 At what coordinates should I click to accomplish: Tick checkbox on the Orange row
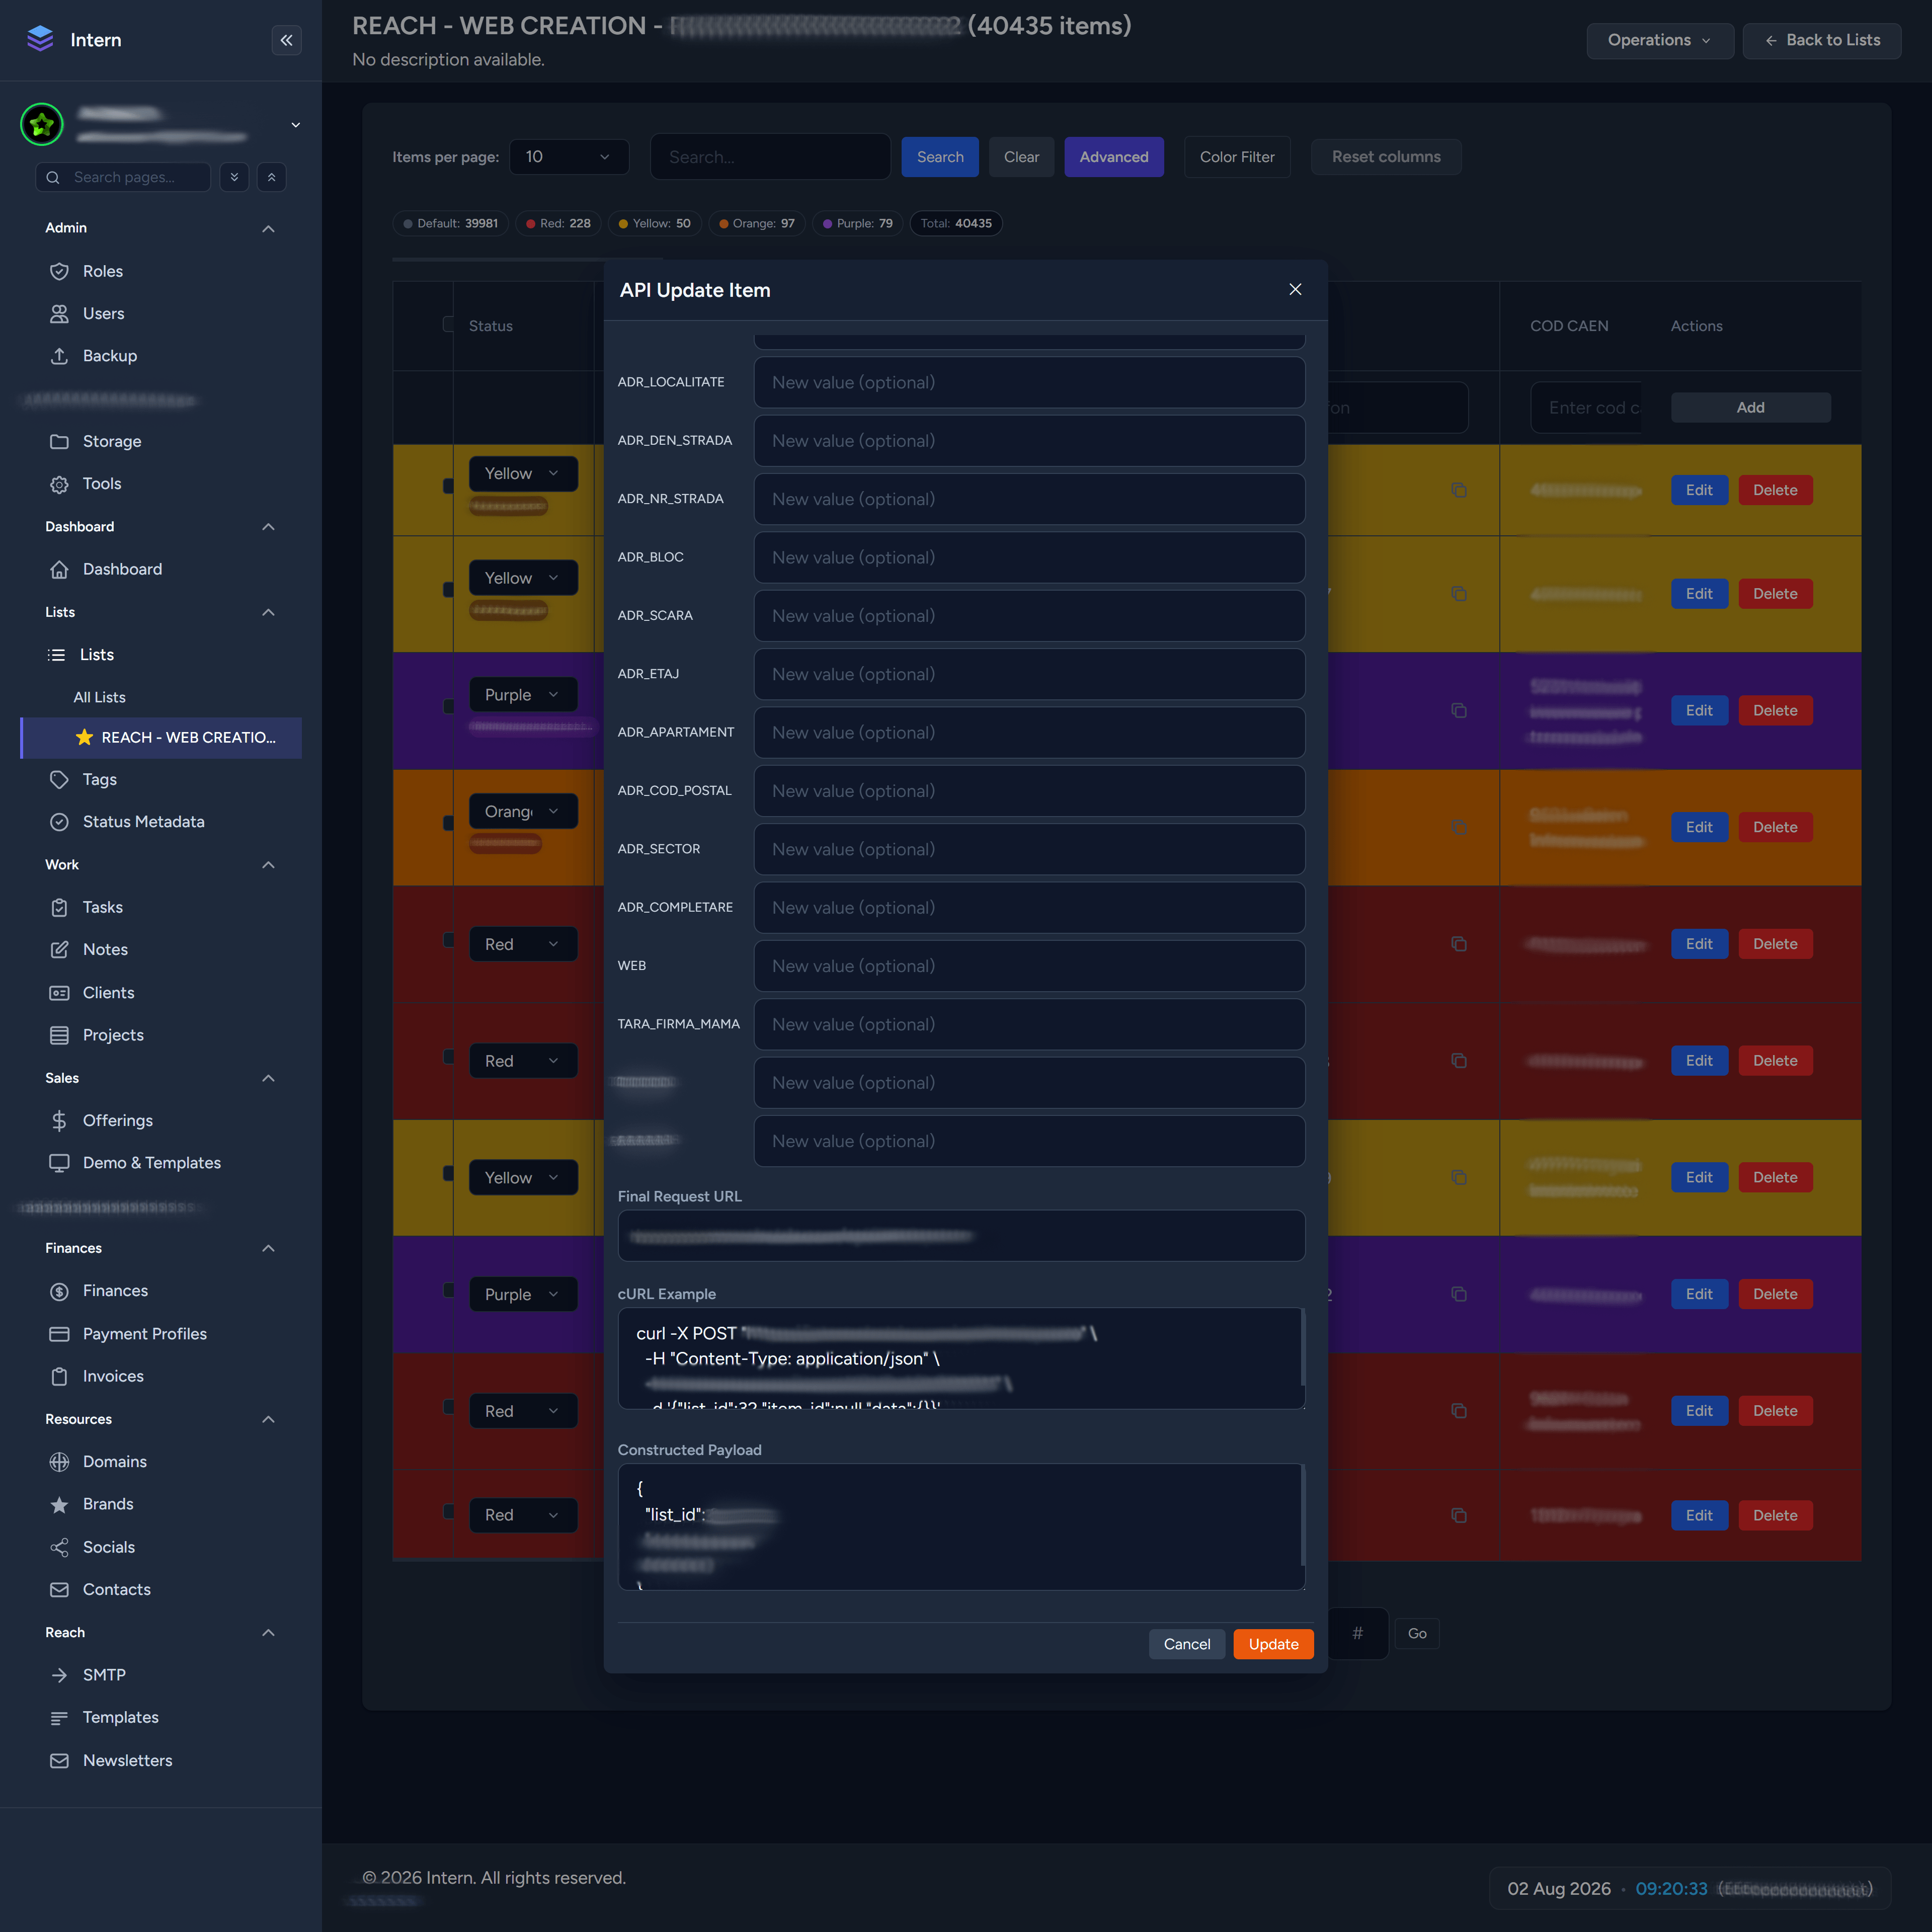point(447,823)
